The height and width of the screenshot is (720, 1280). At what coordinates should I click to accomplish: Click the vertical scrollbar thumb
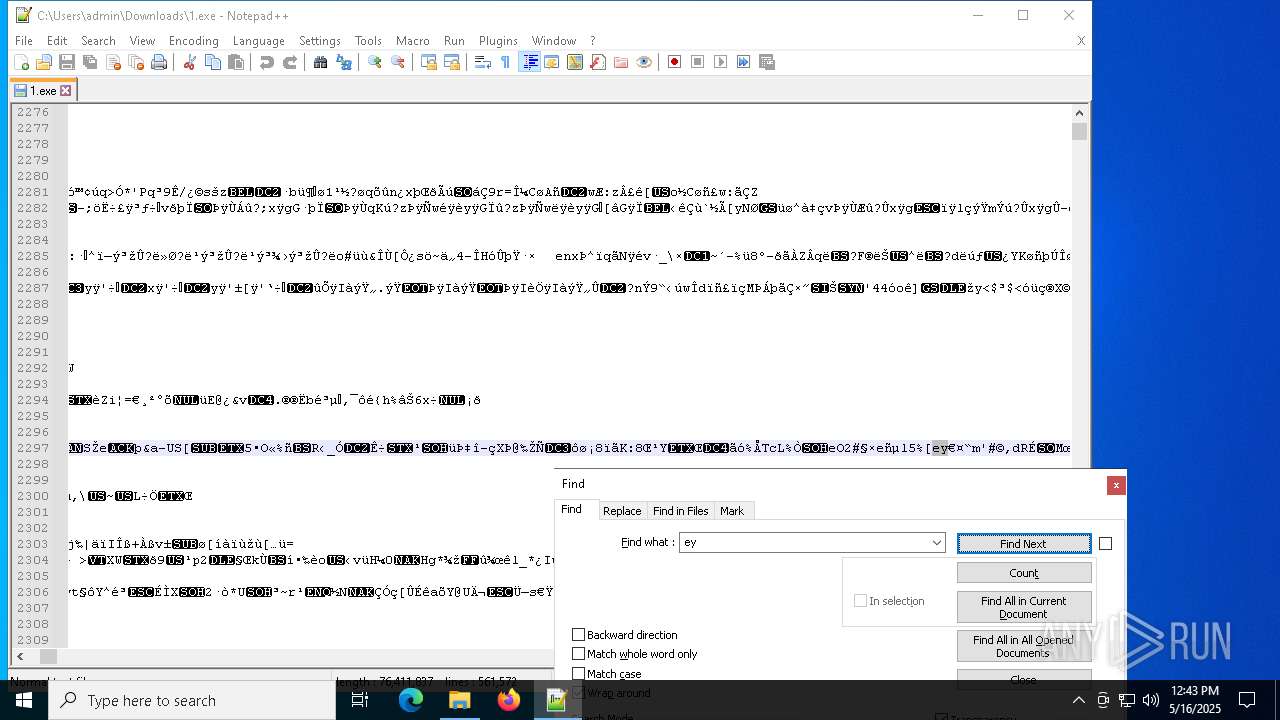(x=1079, y=132)
